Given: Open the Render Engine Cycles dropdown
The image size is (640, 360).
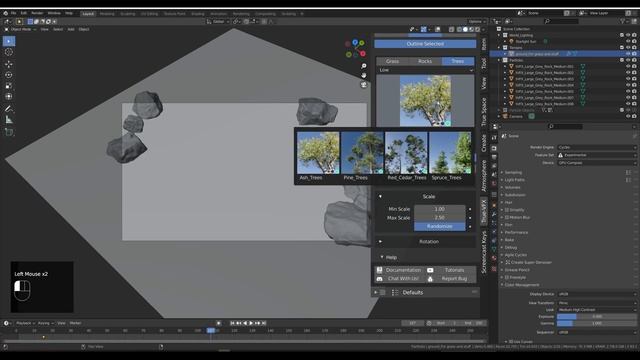Looking at the screenshot, I should [x=597, y=147].
